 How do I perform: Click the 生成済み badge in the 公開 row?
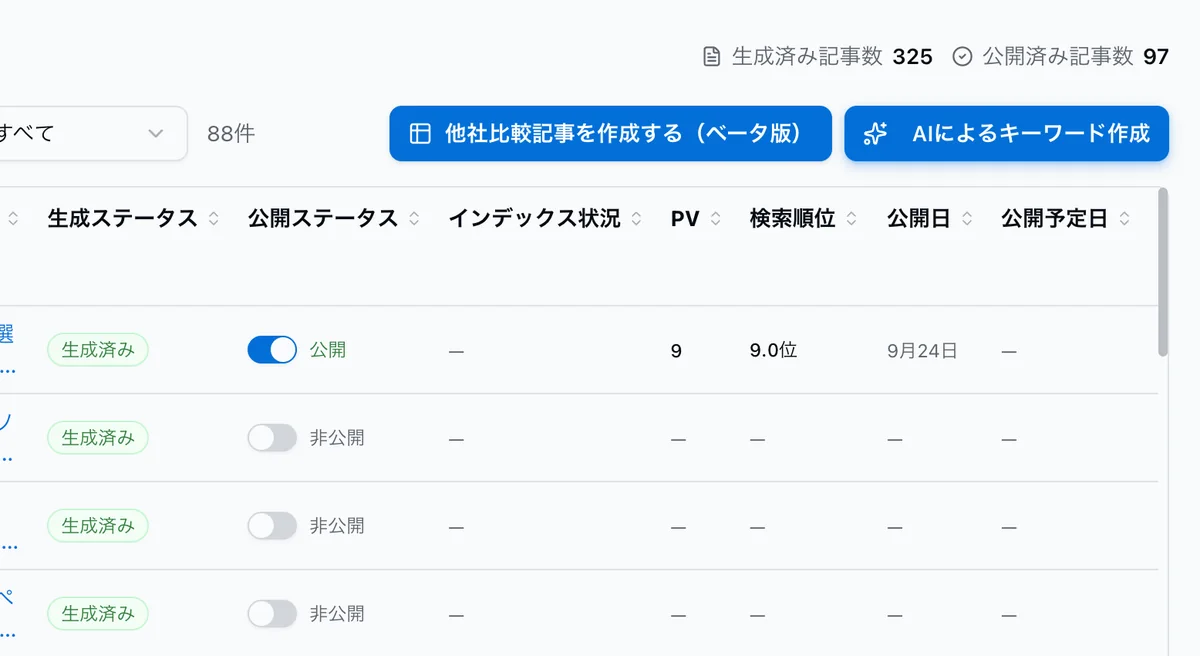(98, 350)
